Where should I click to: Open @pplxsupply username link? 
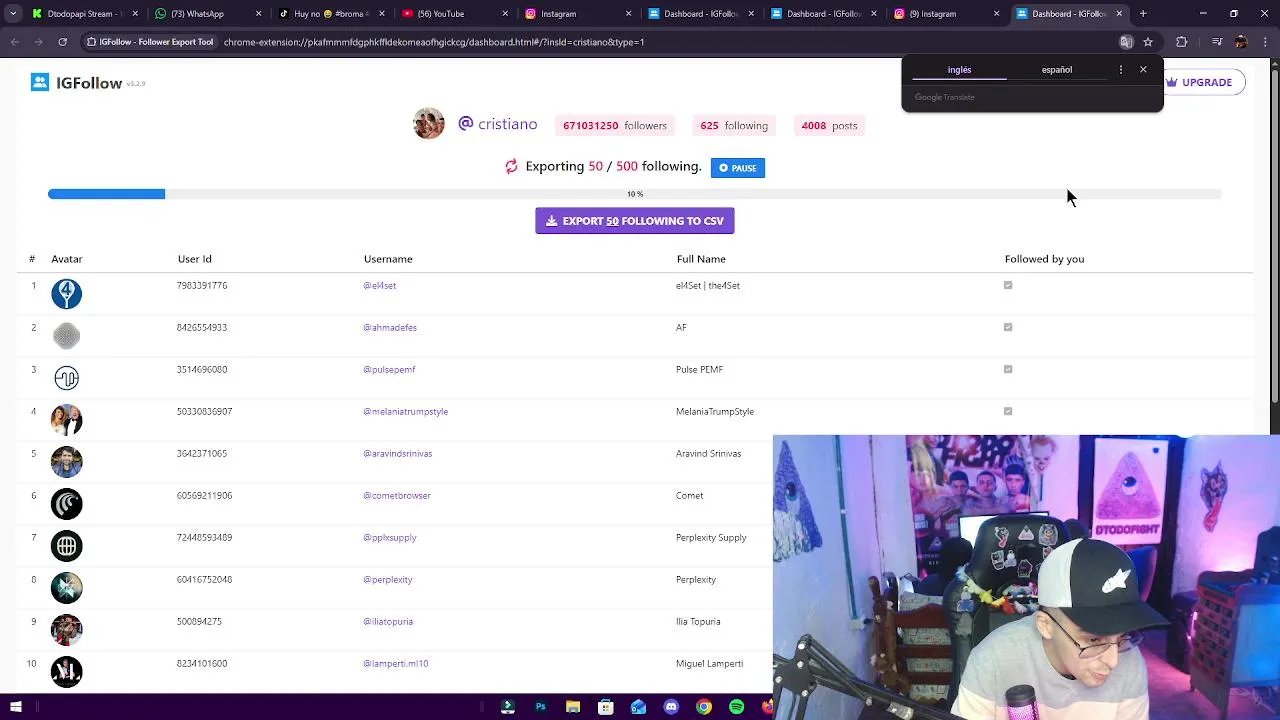(390, 537)
